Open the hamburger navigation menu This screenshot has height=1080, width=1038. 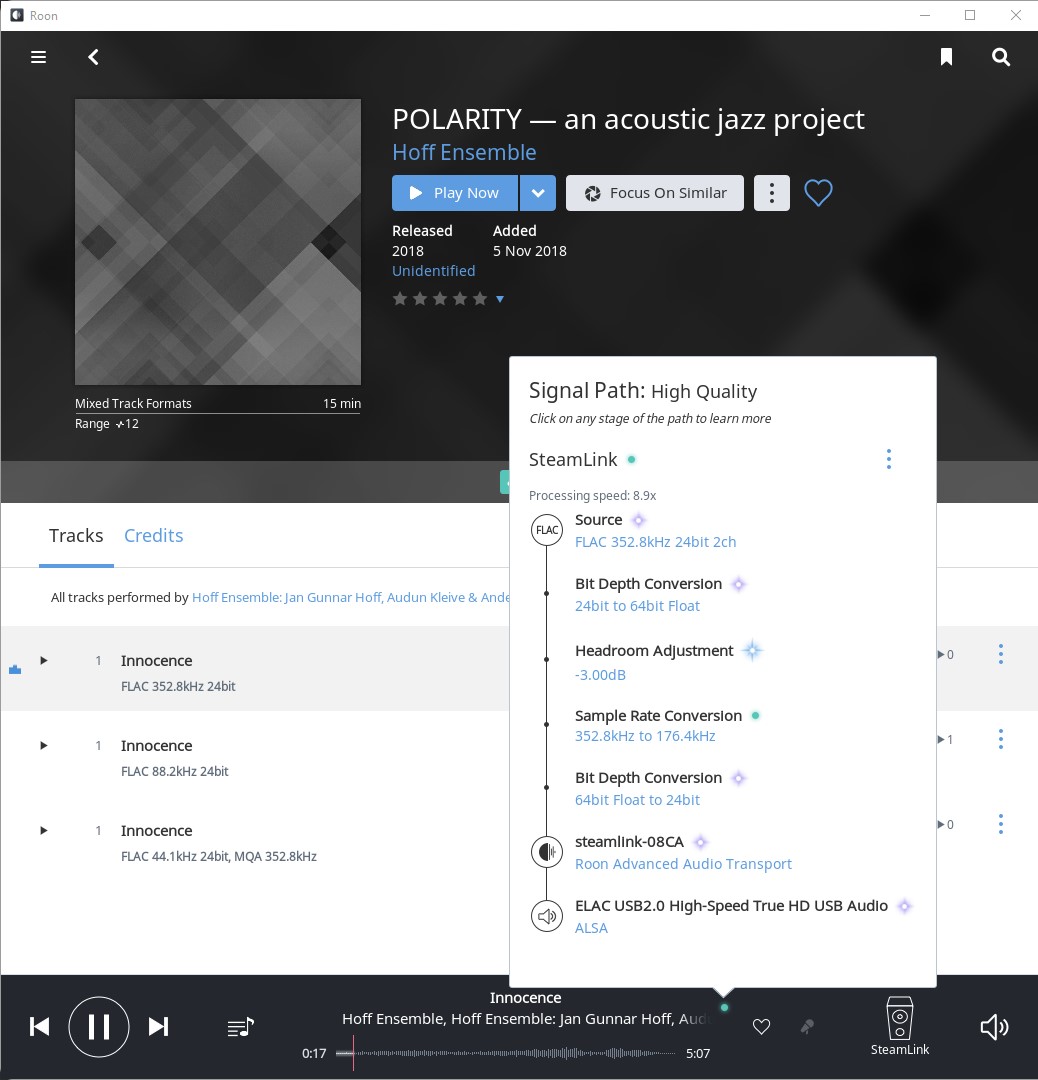click(39, 57)
